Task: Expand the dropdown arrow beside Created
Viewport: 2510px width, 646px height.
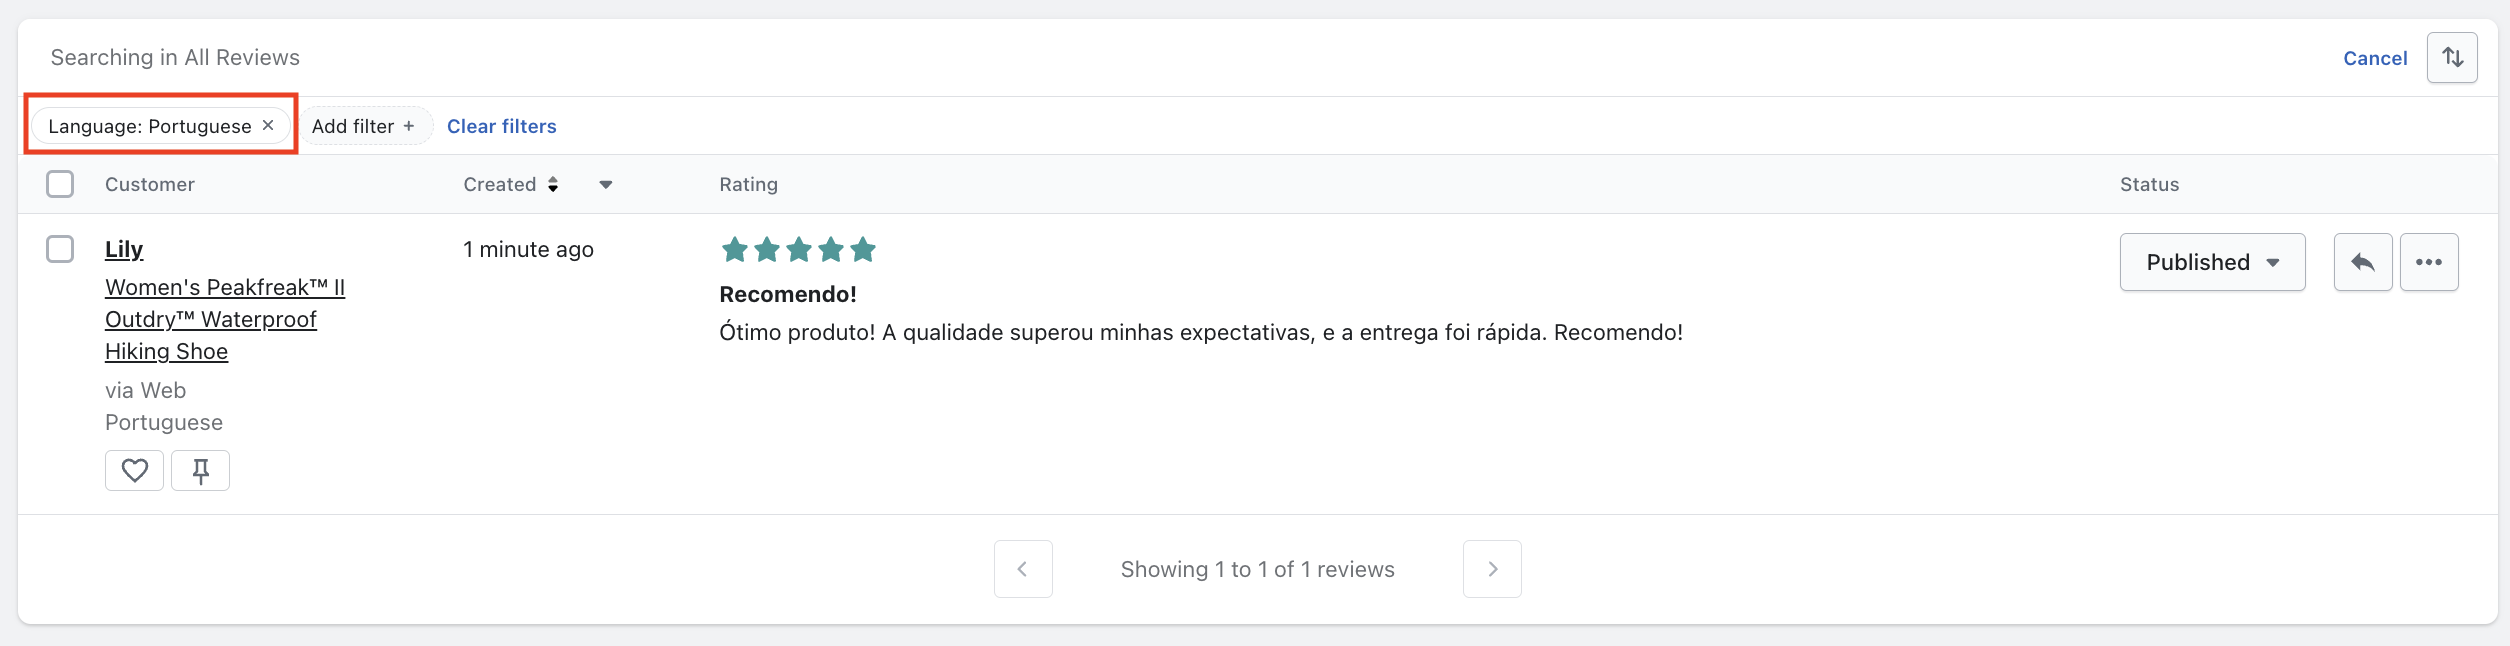Action: [605, 184]
